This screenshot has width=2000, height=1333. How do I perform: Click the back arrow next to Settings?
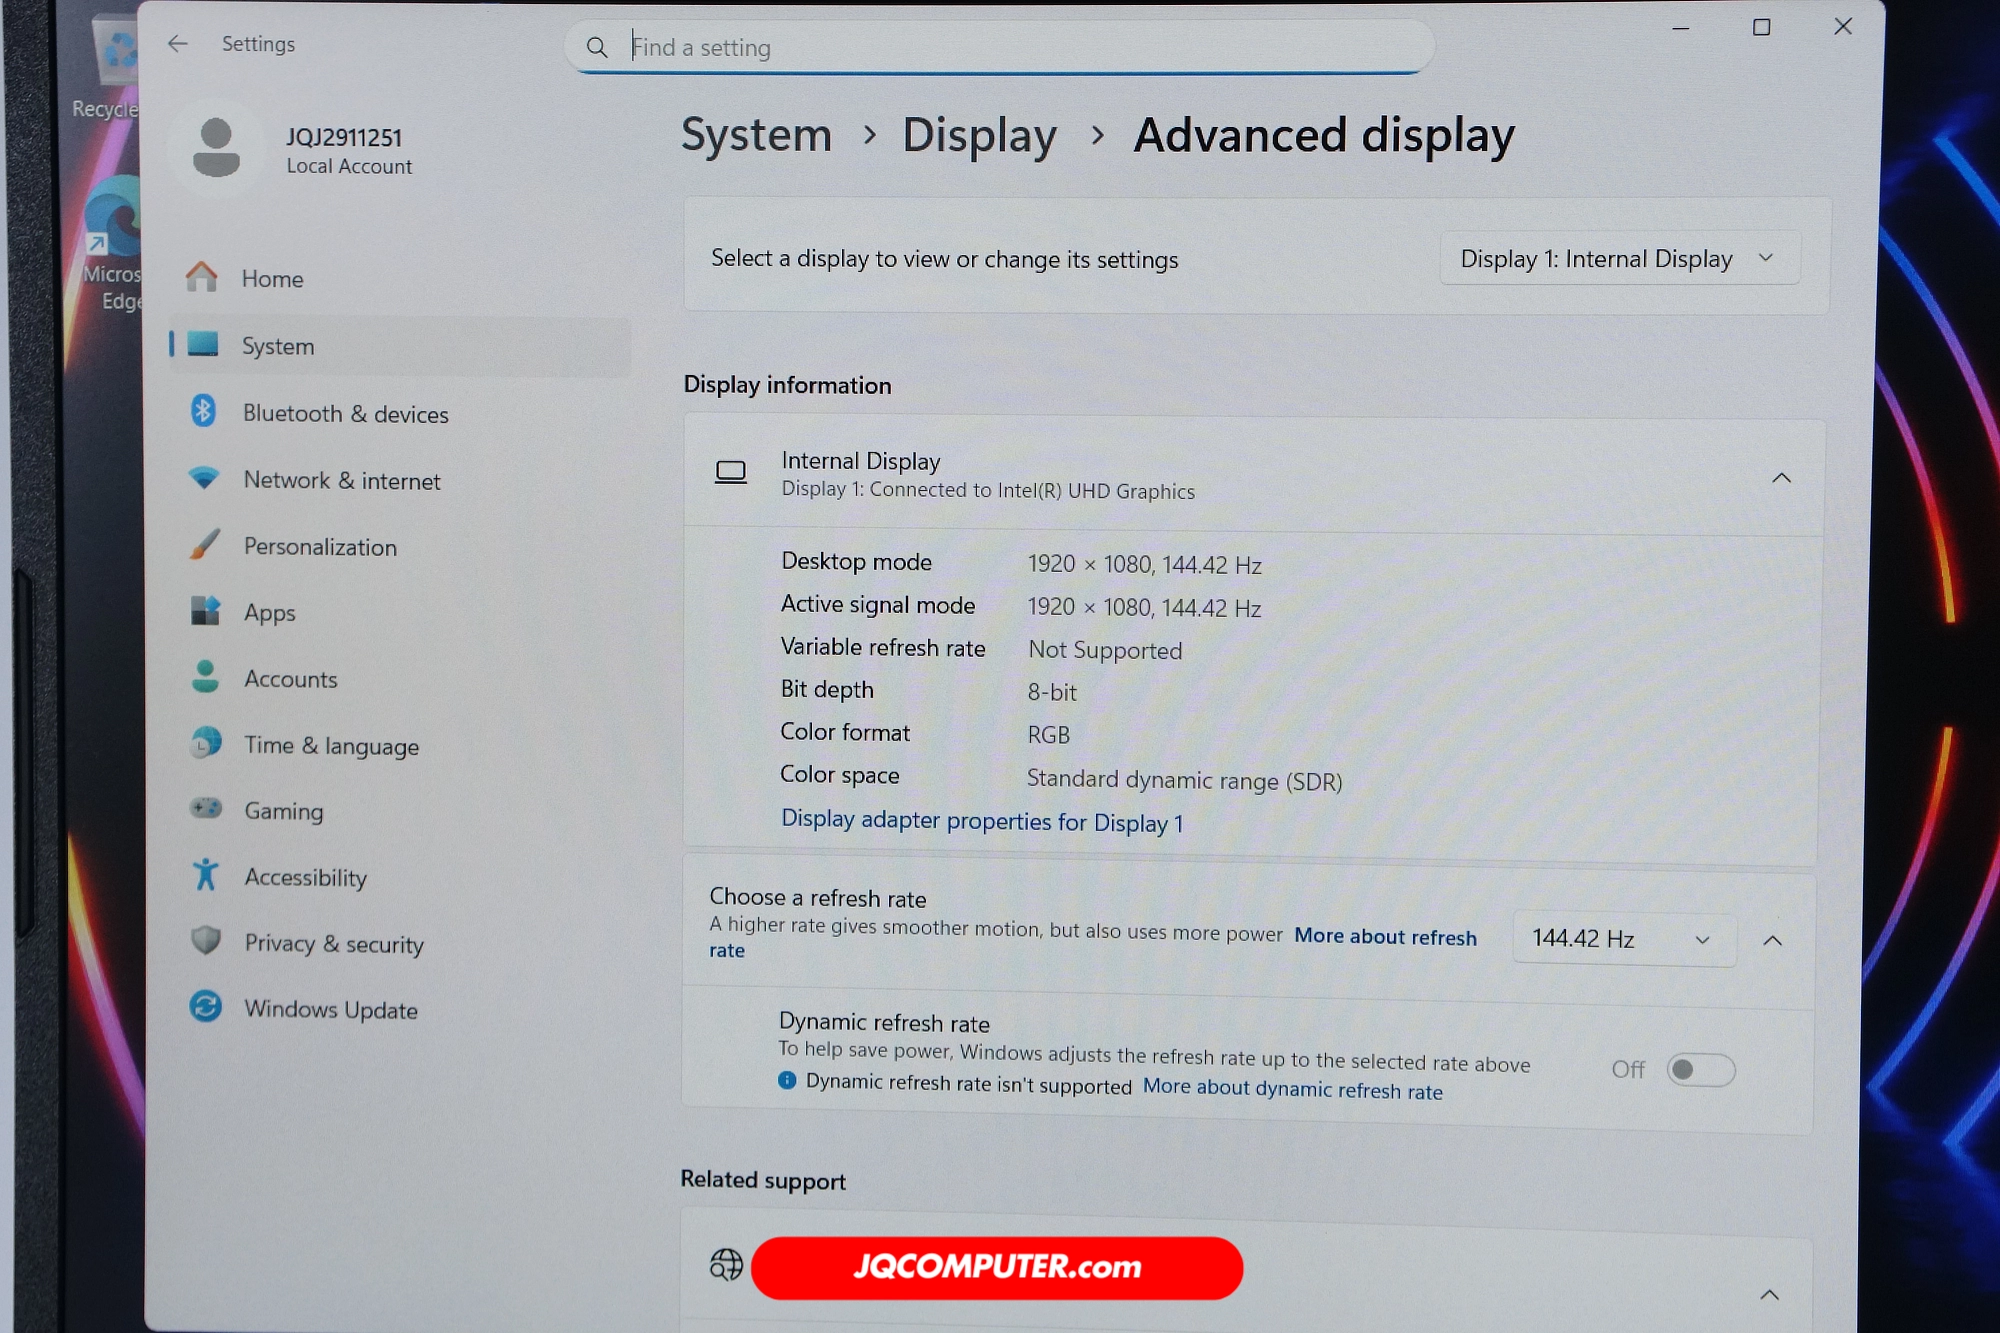[x=177, y=44]
